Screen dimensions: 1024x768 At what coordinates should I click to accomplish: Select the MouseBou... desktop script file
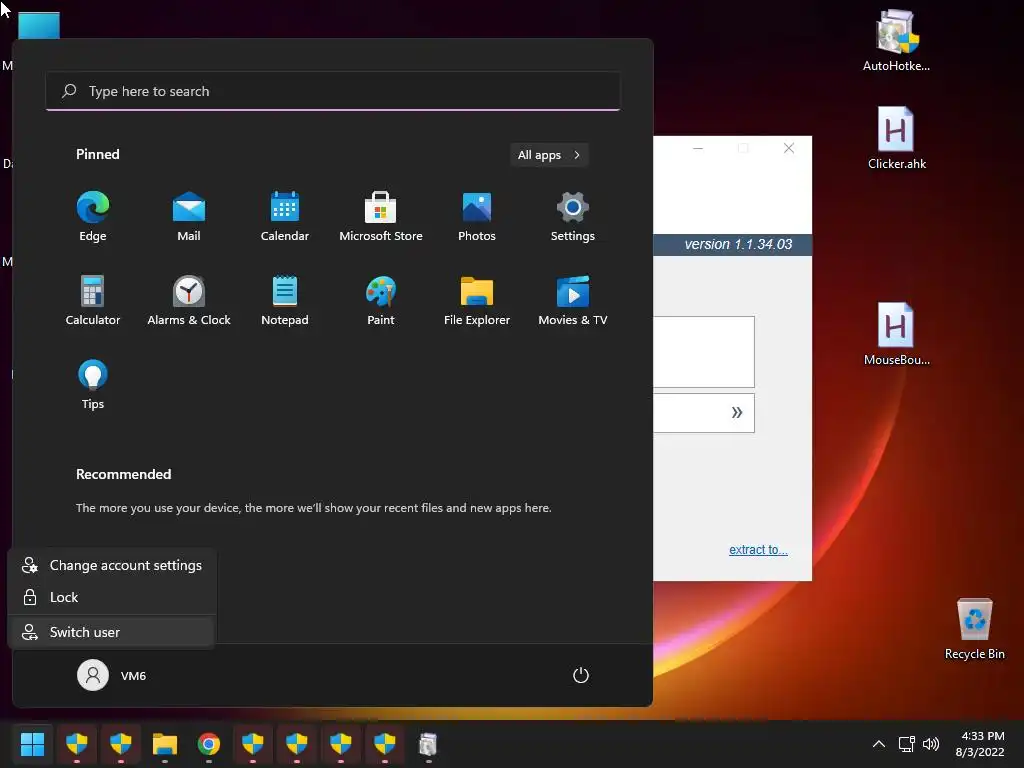[897, 334]
